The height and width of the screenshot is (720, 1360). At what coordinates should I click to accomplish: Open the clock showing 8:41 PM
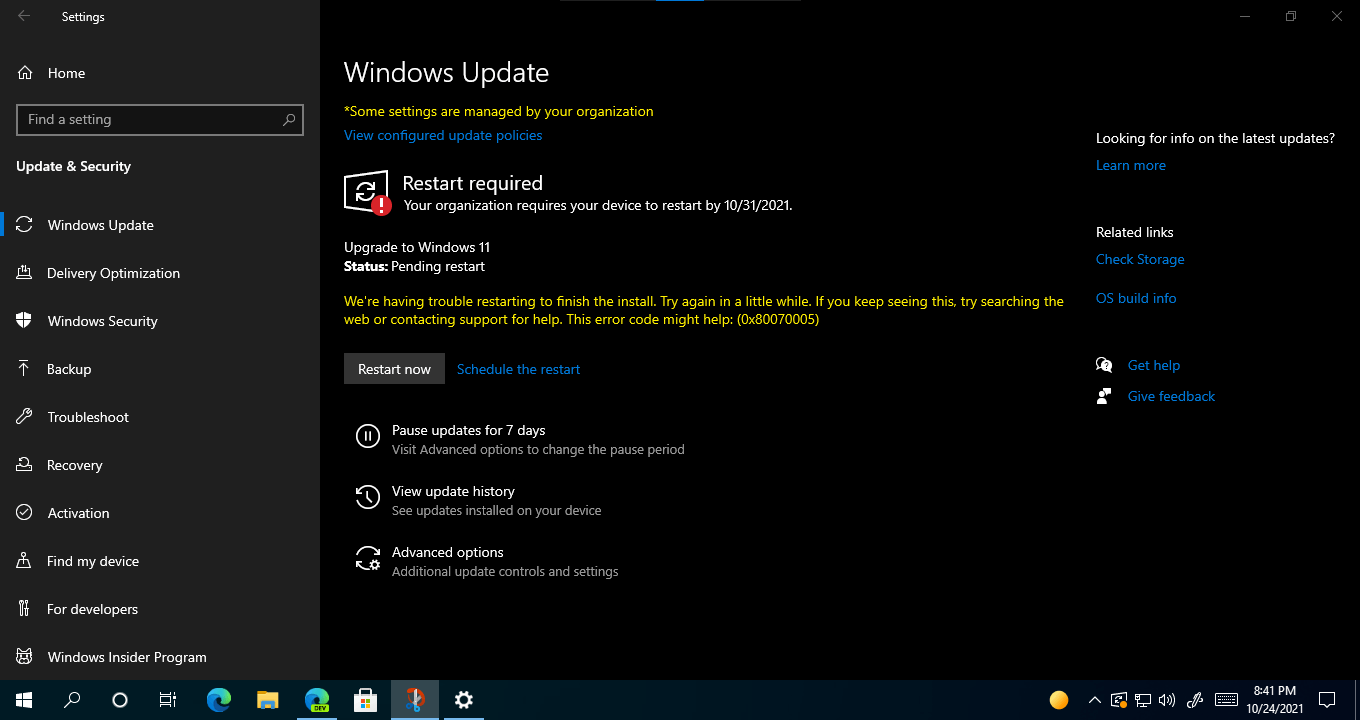click(1274, 700)
